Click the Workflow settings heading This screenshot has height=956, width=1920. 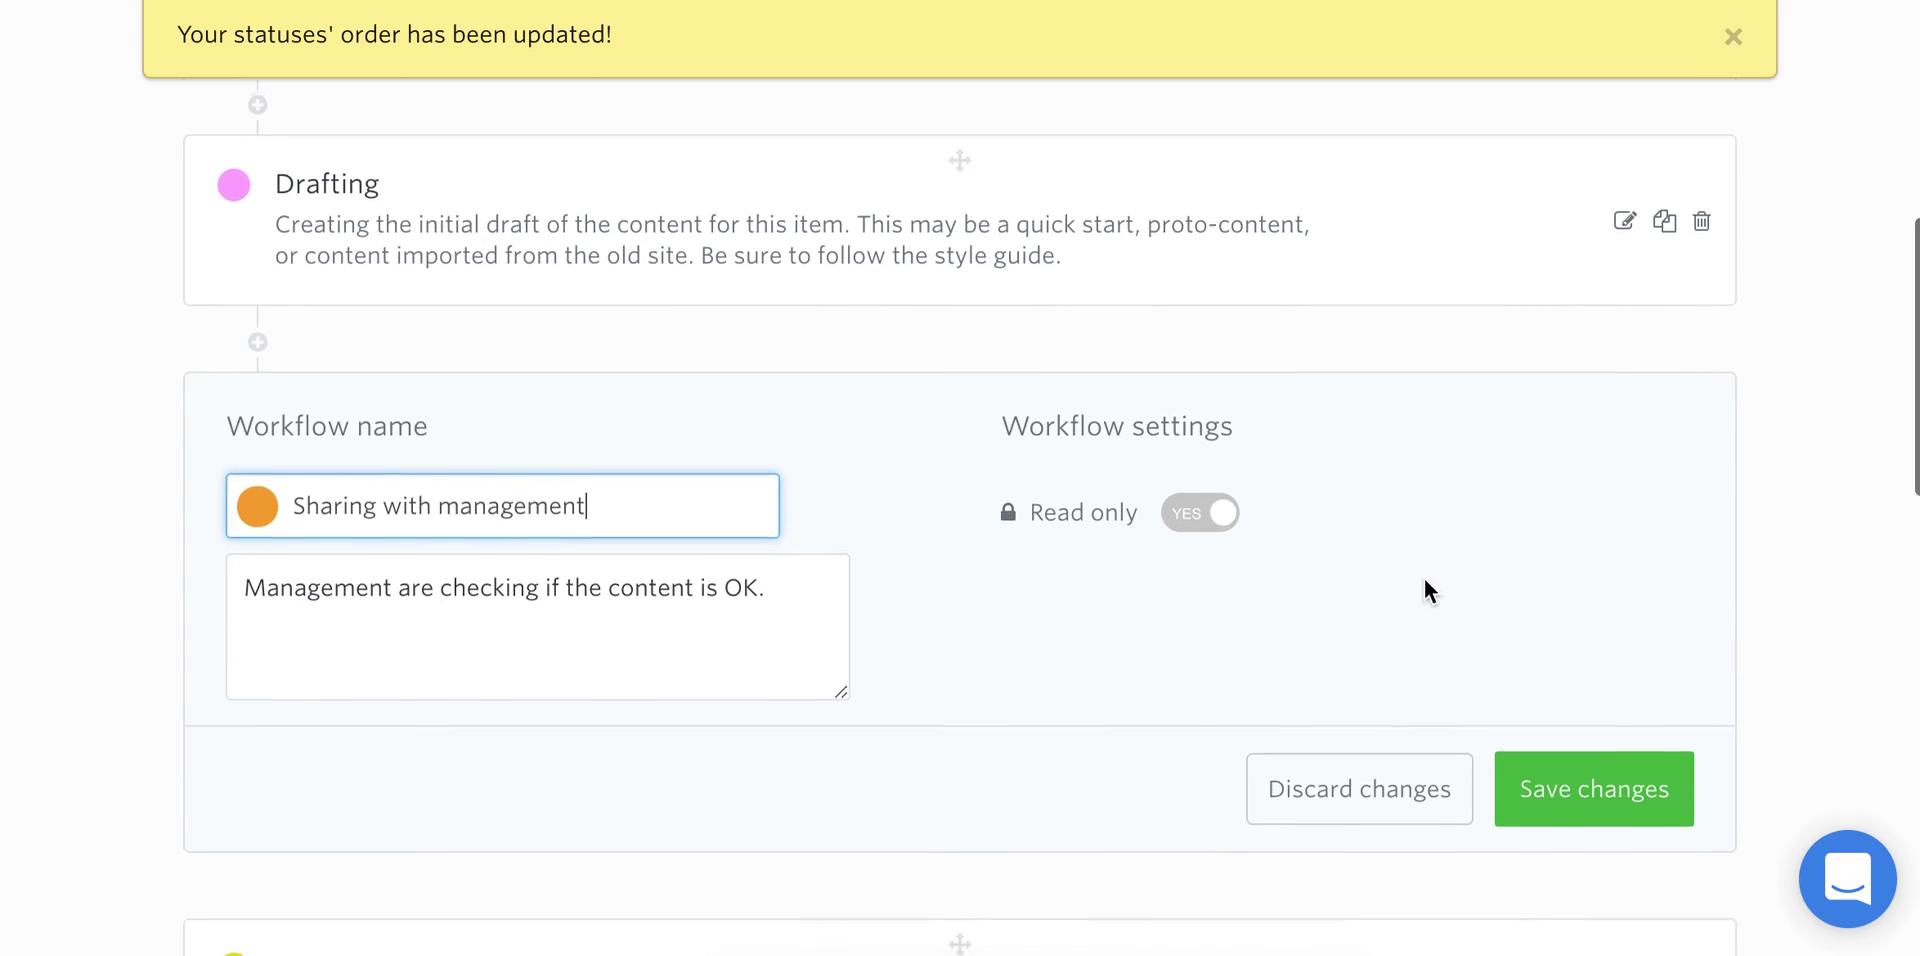[1117, 426]
